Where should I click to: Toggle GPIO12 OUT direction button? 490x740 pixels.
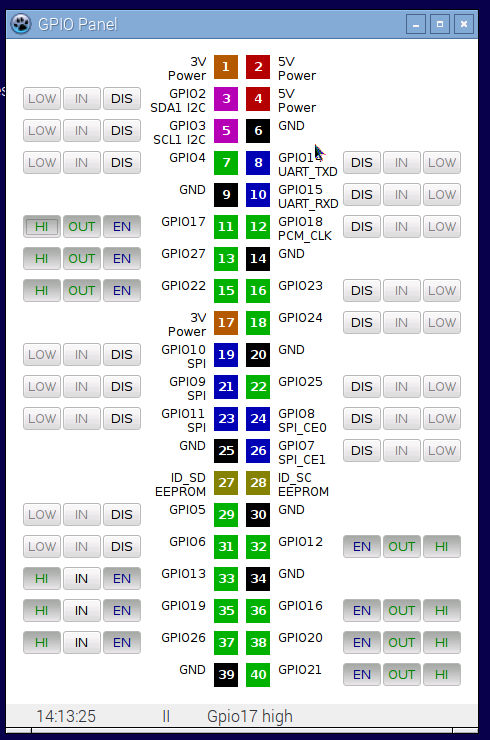tap(402, 547)
